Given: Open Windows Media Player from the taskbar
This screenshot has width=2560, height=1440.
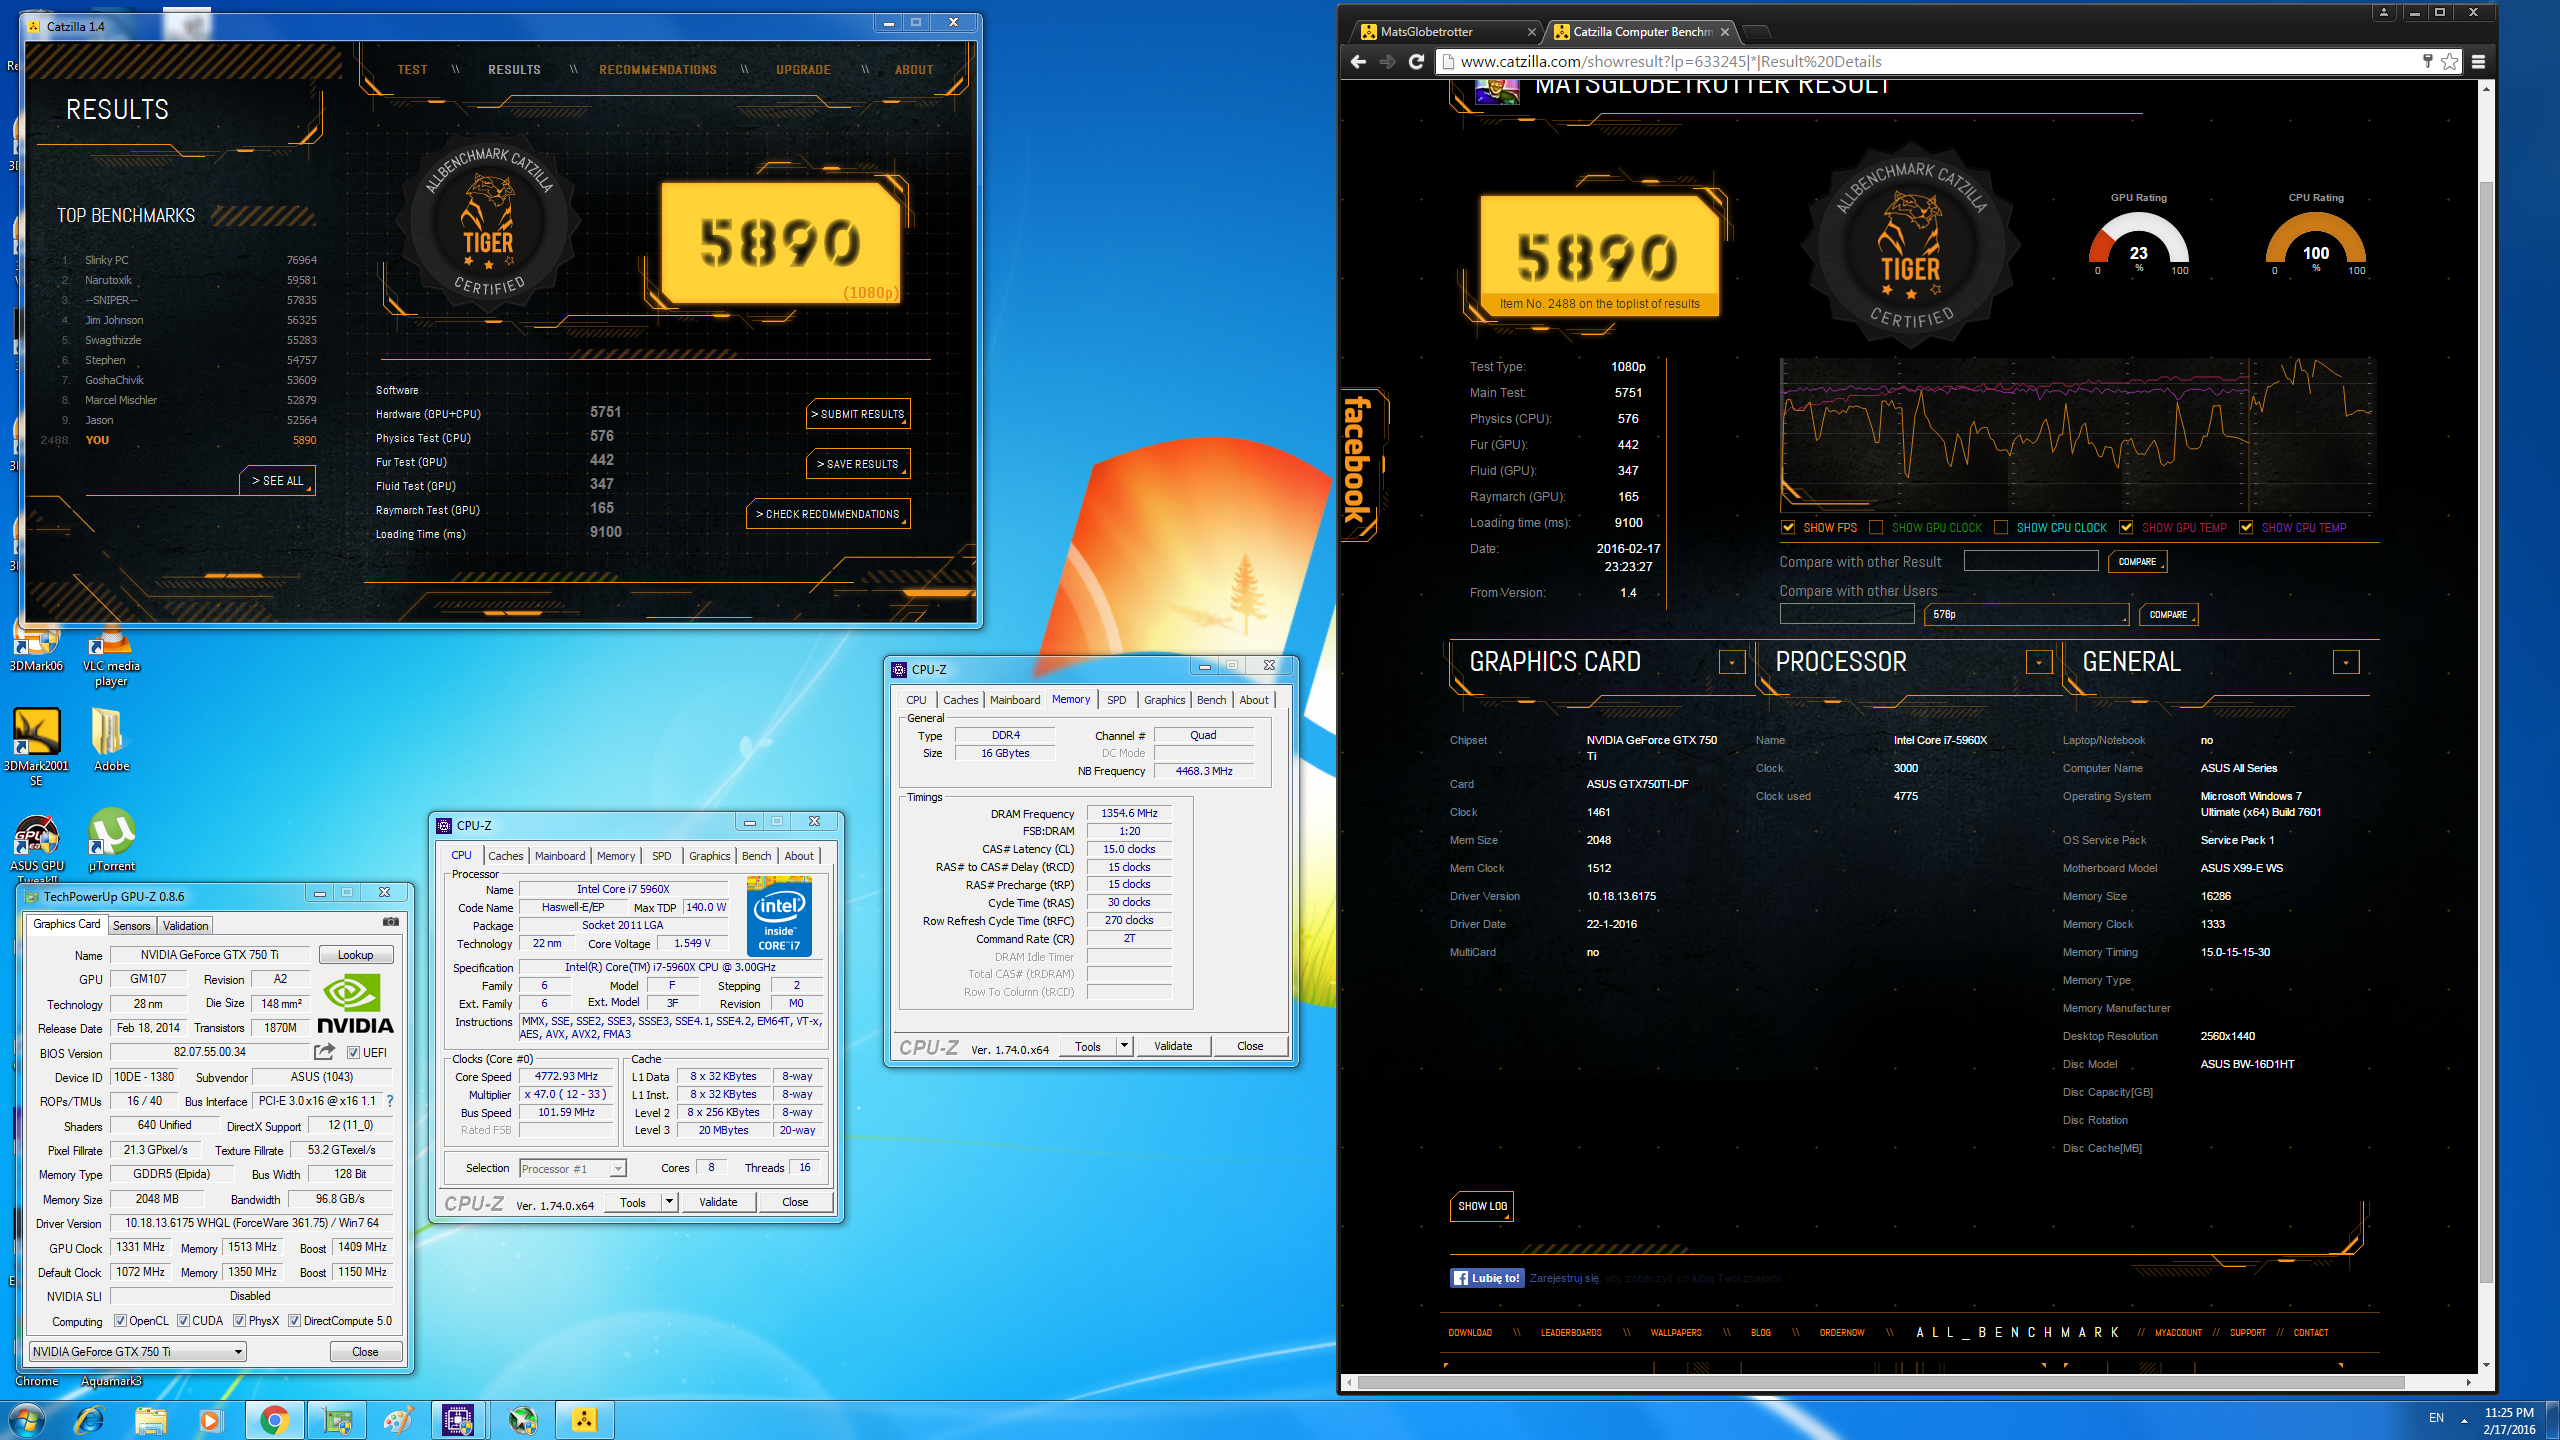Looking at the screenshot, I should pos(211,1420).
